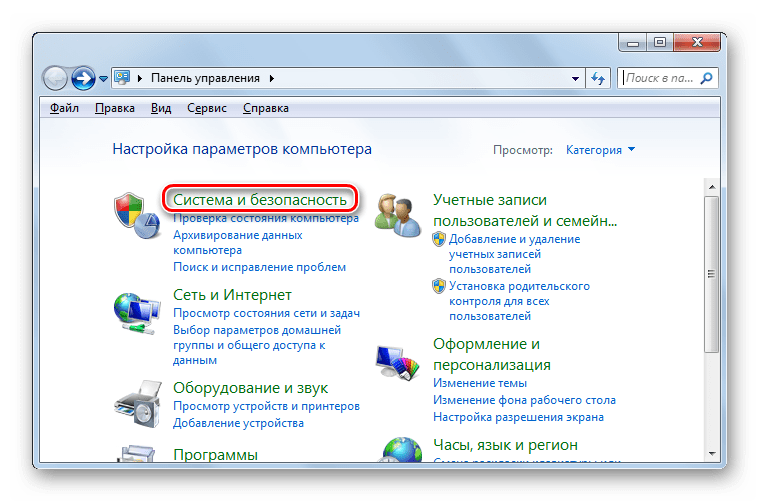Image resolution: width=760 pixels, height=502 pixels.
Task: Open Система и безопасность category
Action: 260,200
